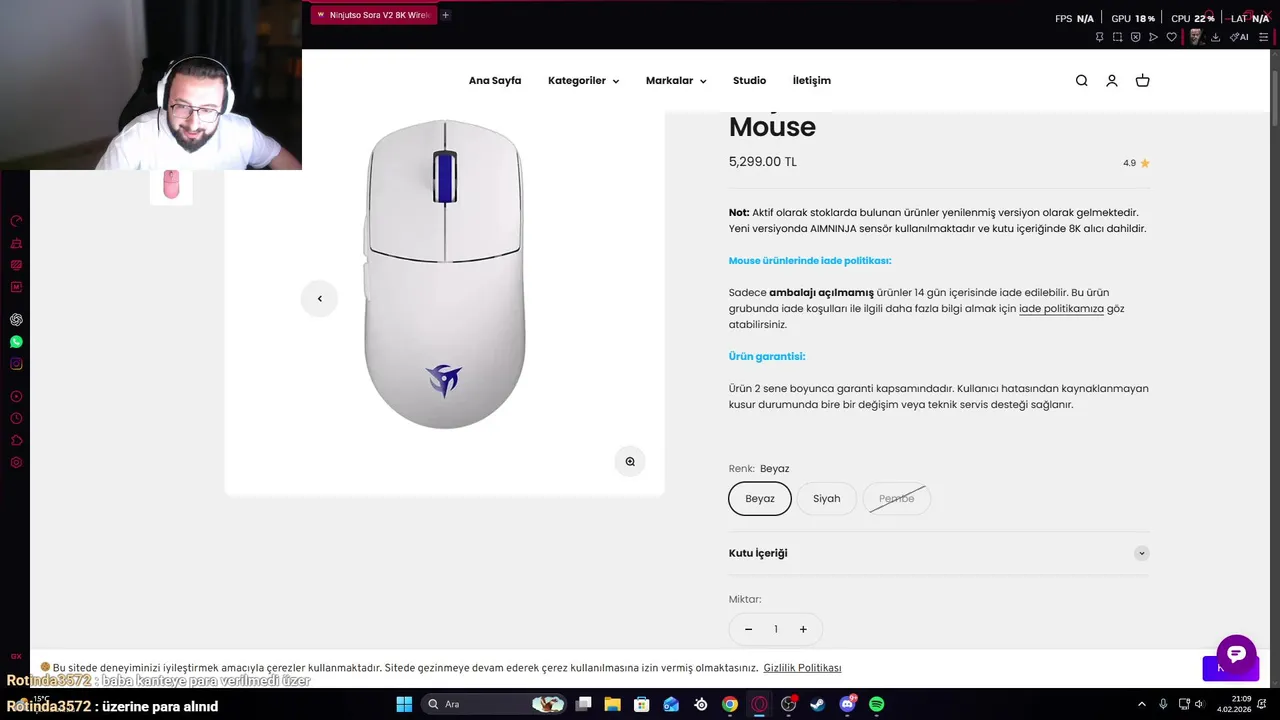This screenshot has width=1280, height=720.
Task: Select the crossed-out Pembe color option
Action: [897, 499]
